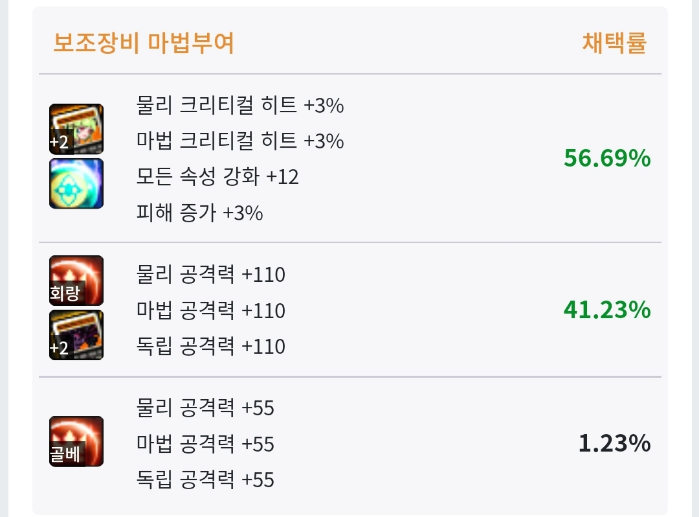Screen dimensions: 699x517
Task: Select the red 골베 enchant icon
Action: tap(76, 442)
